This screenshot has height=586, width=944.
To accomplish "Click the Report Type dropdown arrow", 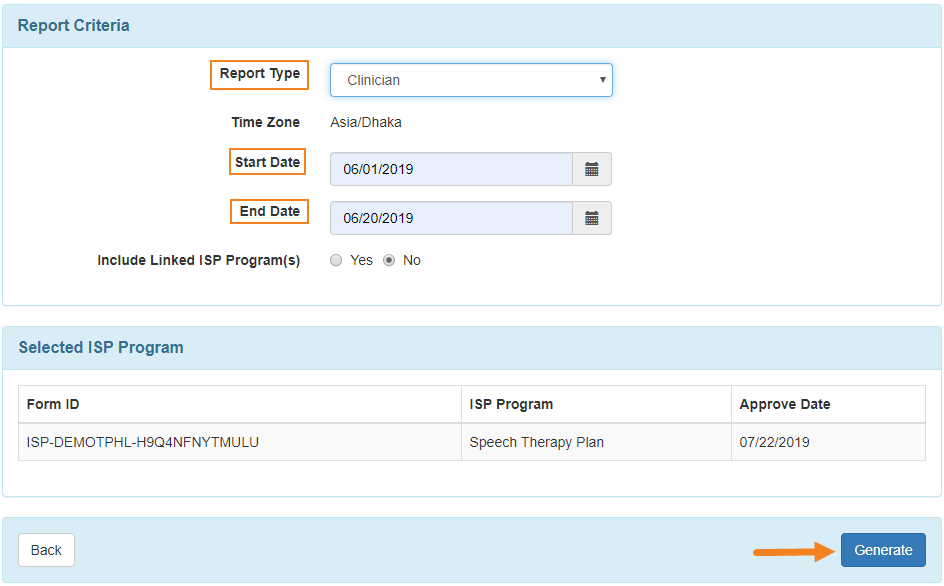I will click(602, 79).
